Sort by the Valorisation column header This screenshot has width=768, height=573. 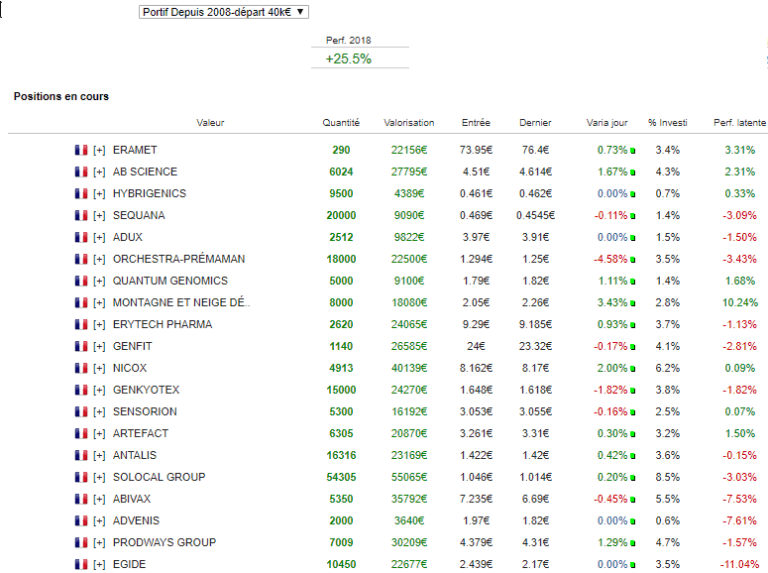tap(409, 123)
